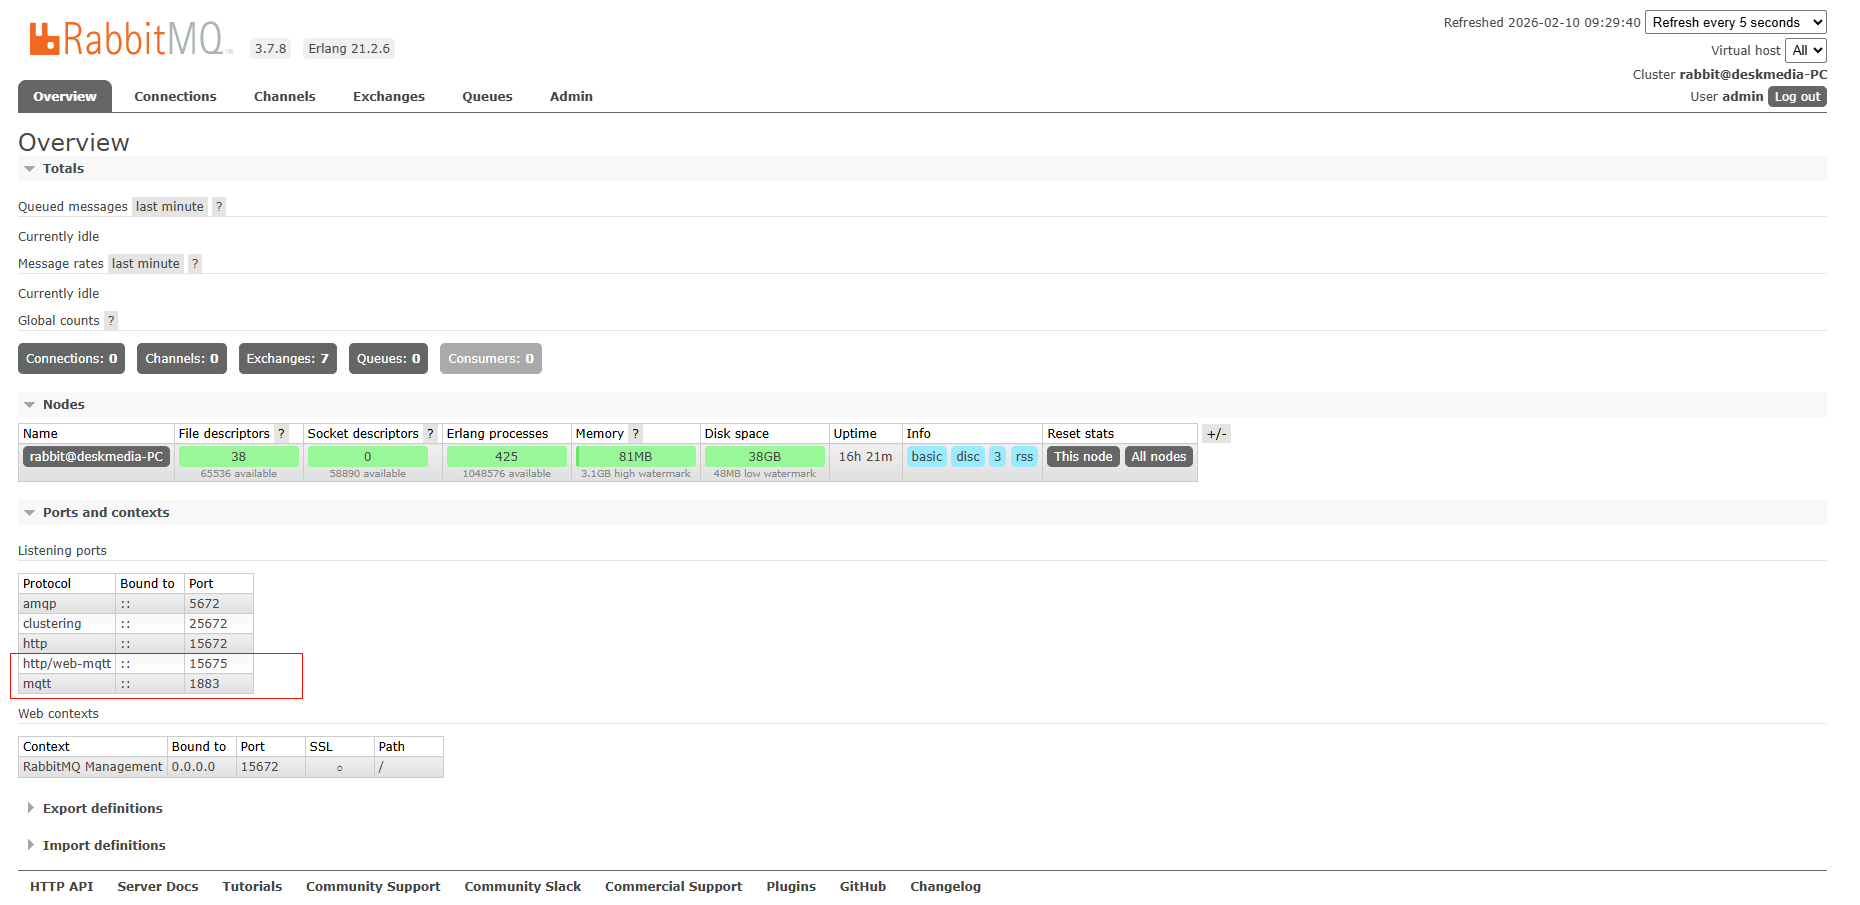
Task: Open help for Global counts
Action: pyautogui.click(x=111, y=321)
